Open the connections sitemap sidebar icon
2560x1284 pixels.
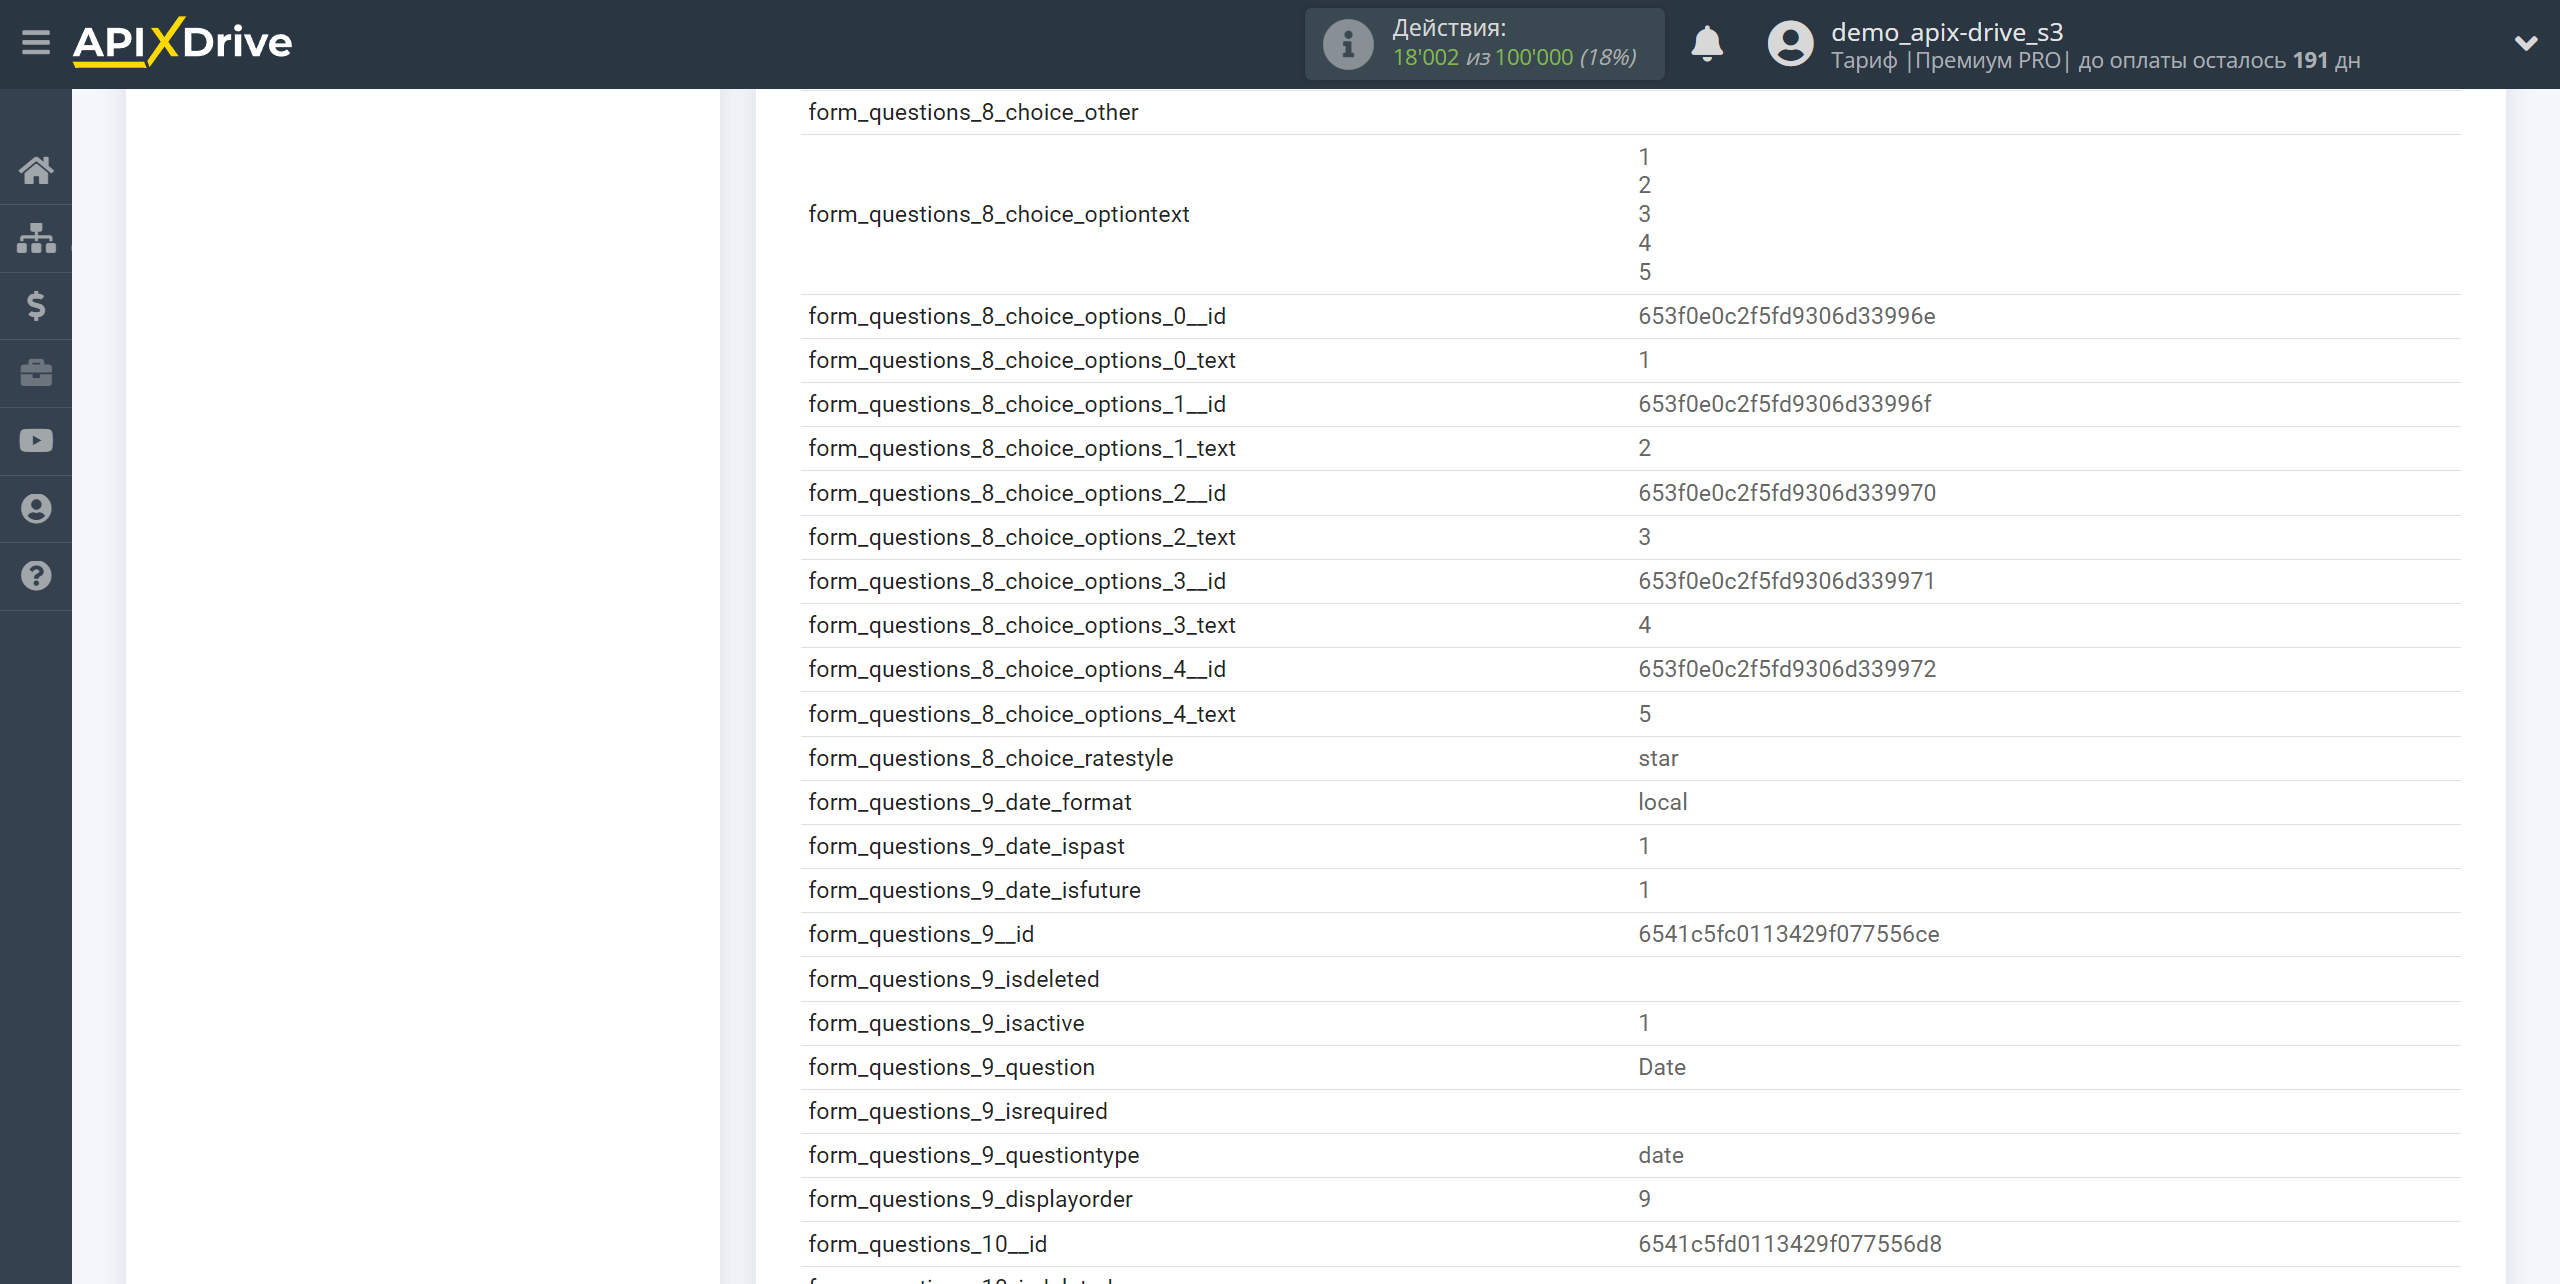[x=36, y=238]
